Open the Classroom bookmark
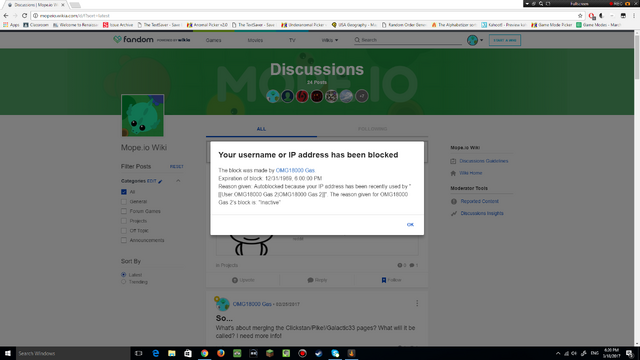 [36, 25]
